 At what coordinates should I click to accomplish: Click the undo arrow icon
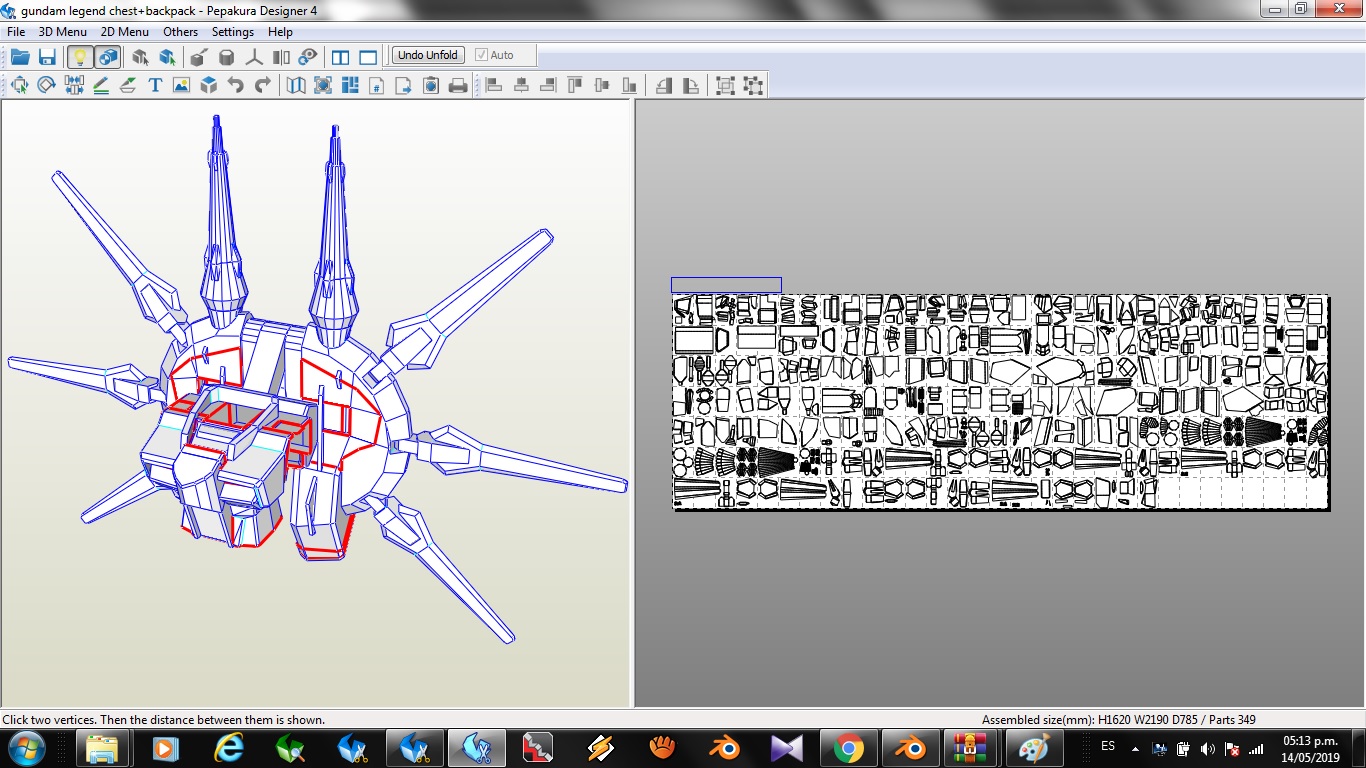(x=236, y=85)
